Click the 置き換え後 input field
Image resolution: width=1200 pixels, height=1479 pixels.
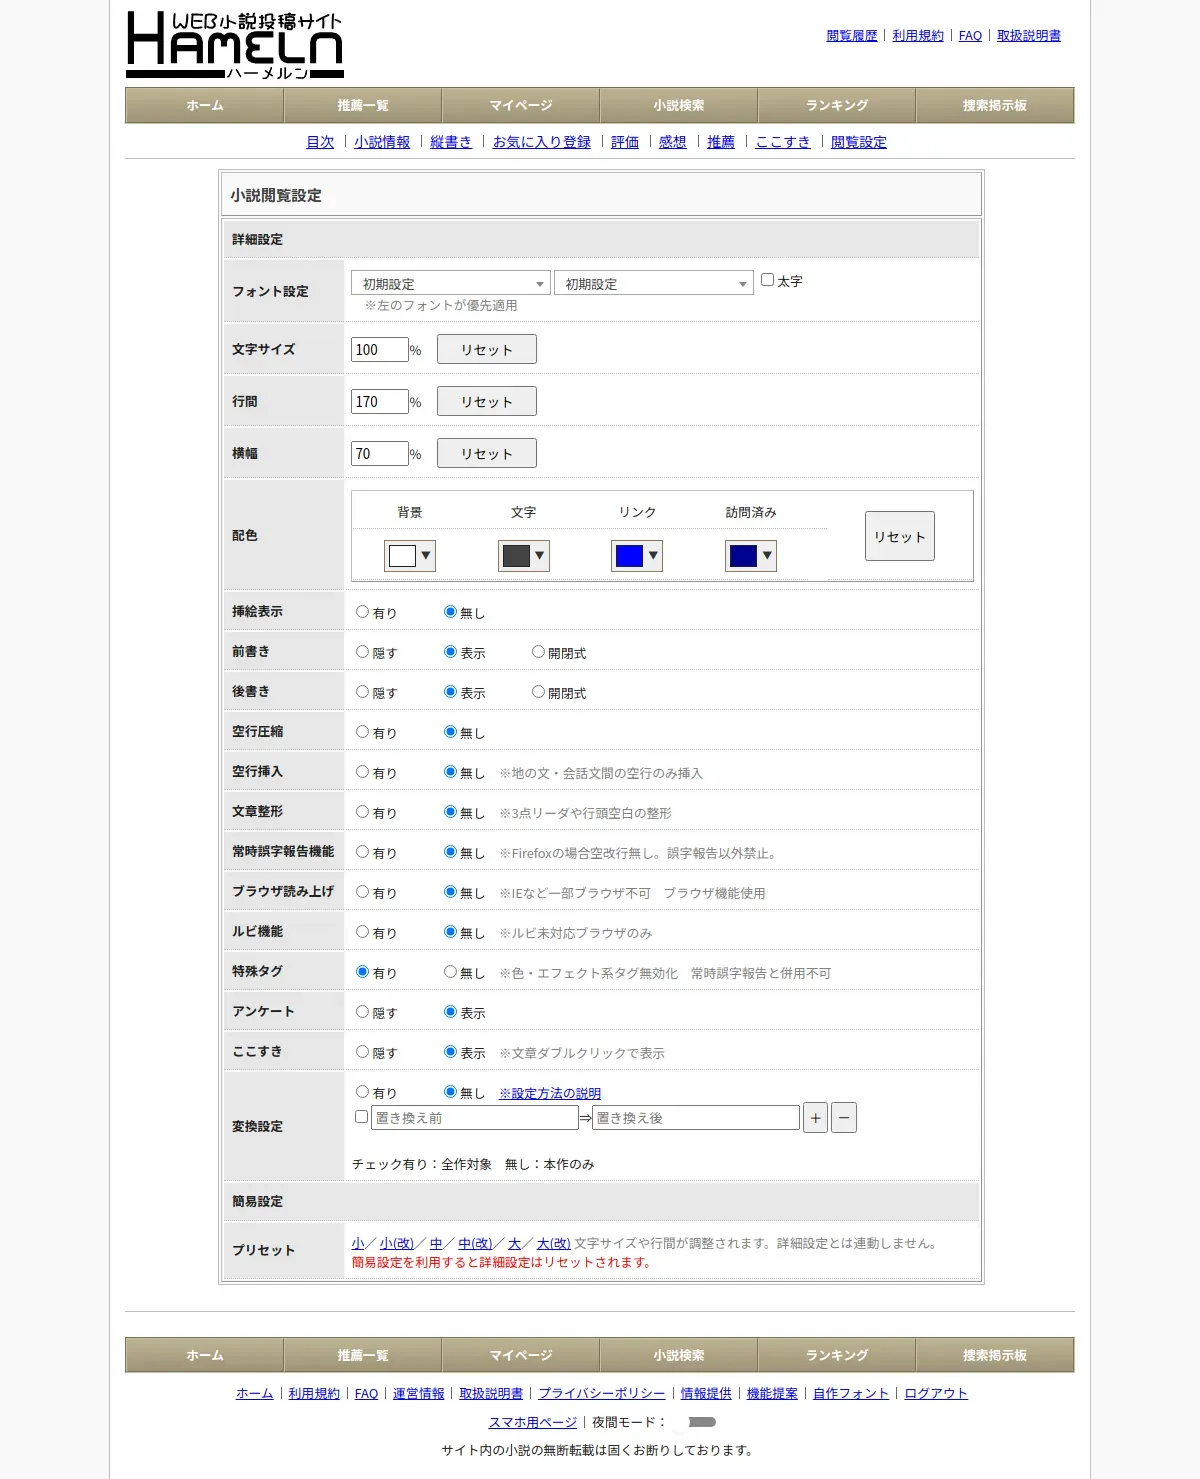pos(696,1118)
